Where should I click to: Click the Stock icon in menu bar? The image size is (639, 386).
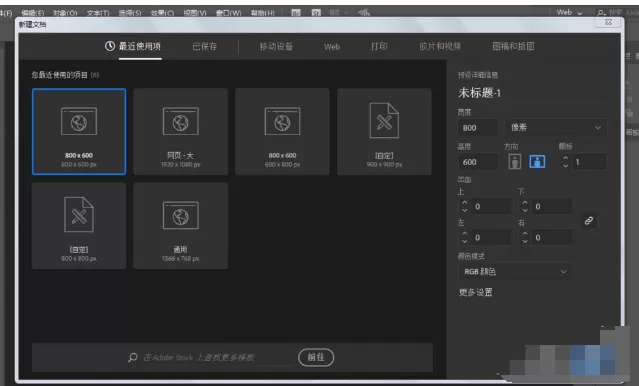point(316,13)
